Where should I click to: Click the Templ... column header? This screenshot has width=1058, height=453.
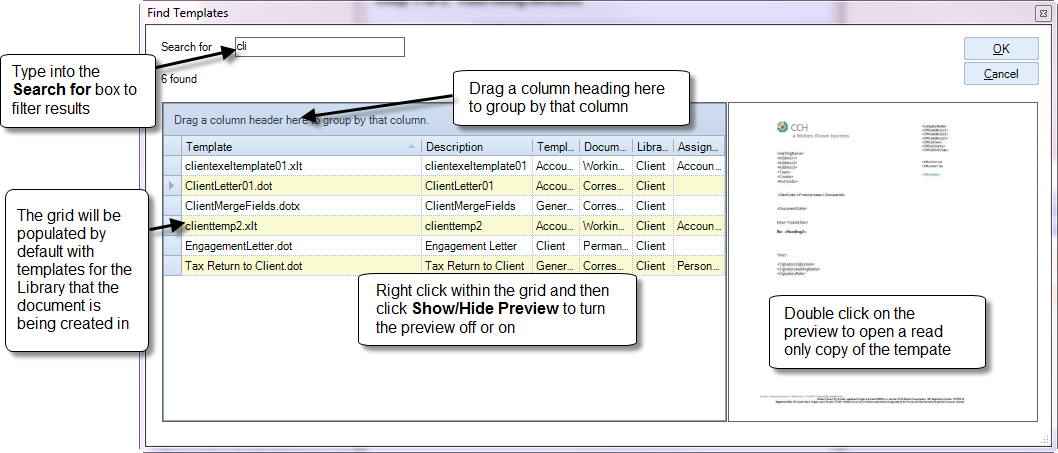pos(556,146)
